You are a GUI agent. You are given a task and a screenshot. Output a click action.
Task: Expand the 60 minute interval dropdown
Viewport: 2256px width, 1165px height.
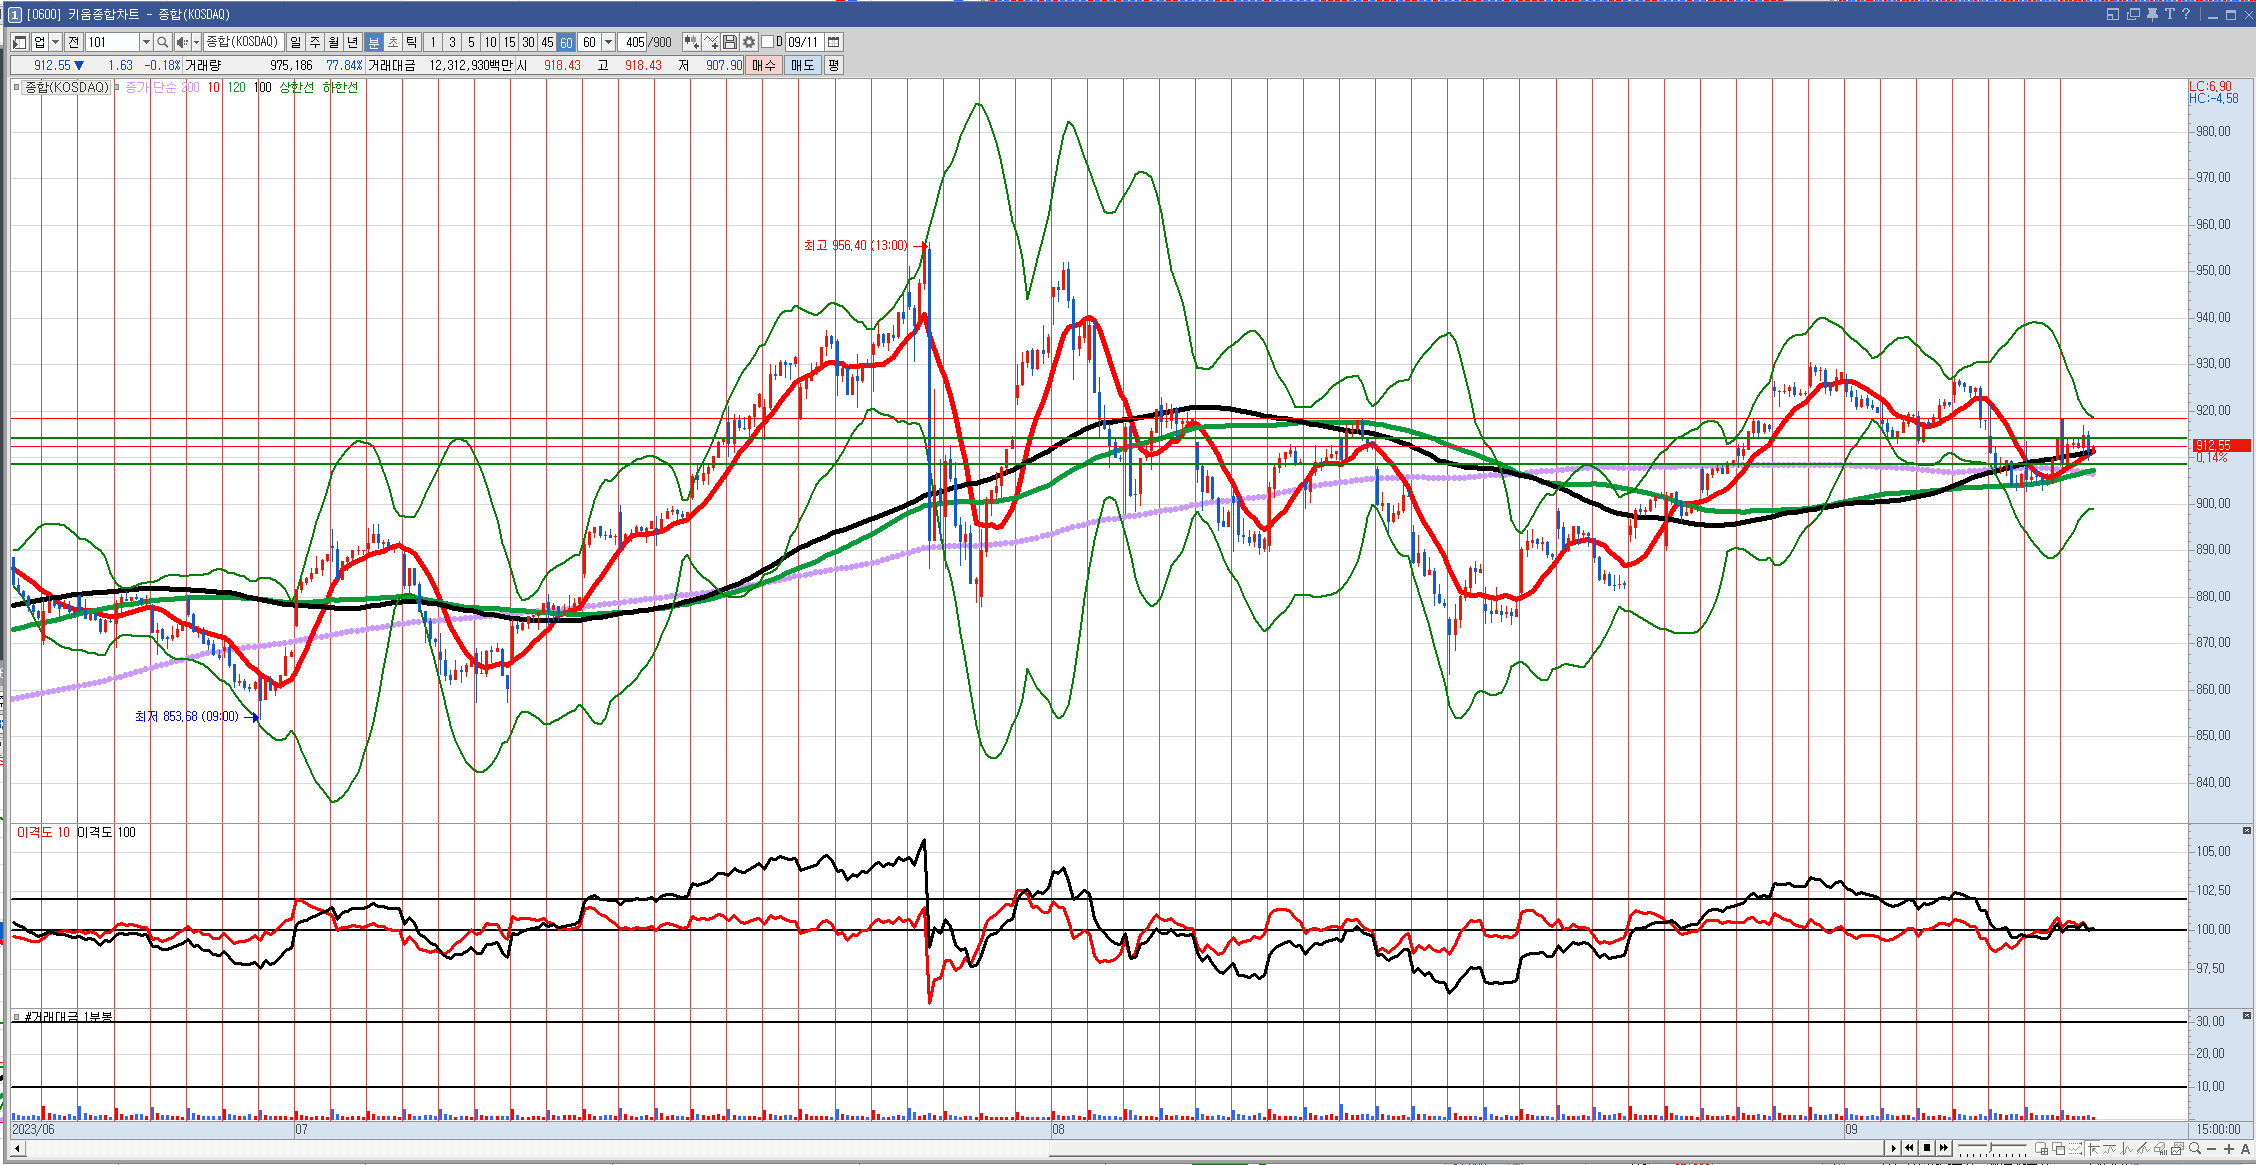click(608, 42)
